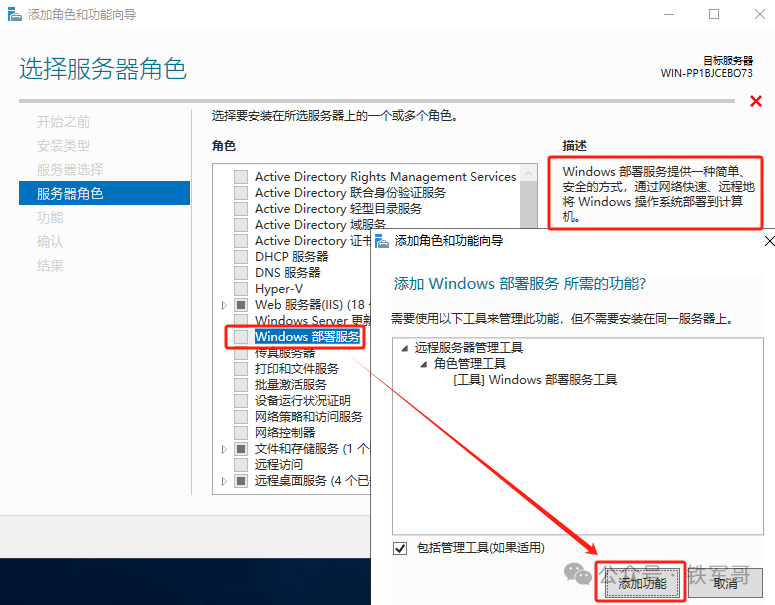Select [工具] Windows 部署服务工具 item

pos(535,380)
